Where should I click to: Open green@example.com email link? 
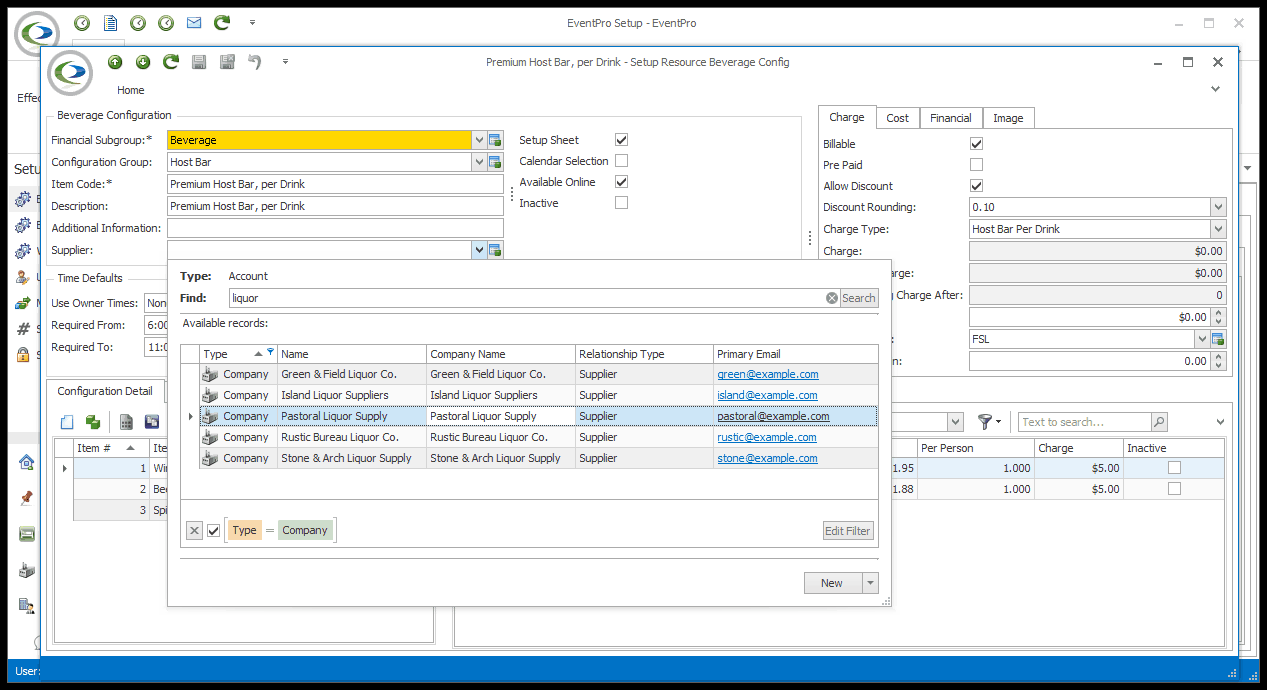(767, 374)
